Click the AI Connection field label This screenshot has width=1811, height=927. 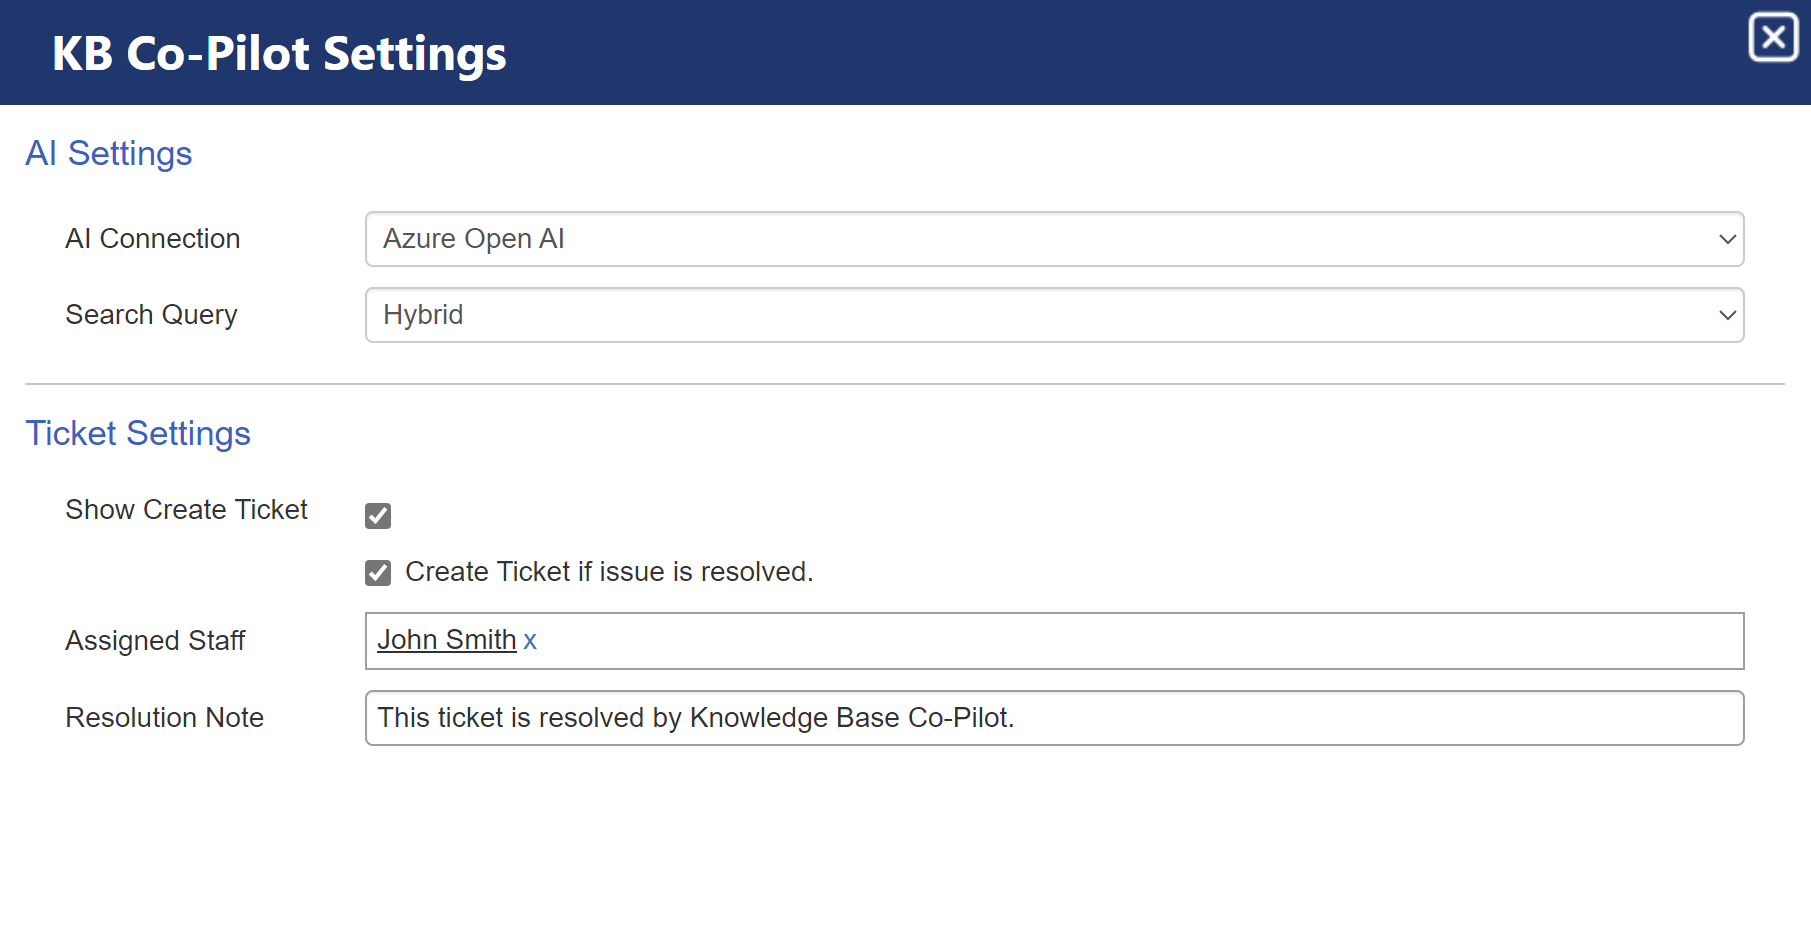point(153,239)
